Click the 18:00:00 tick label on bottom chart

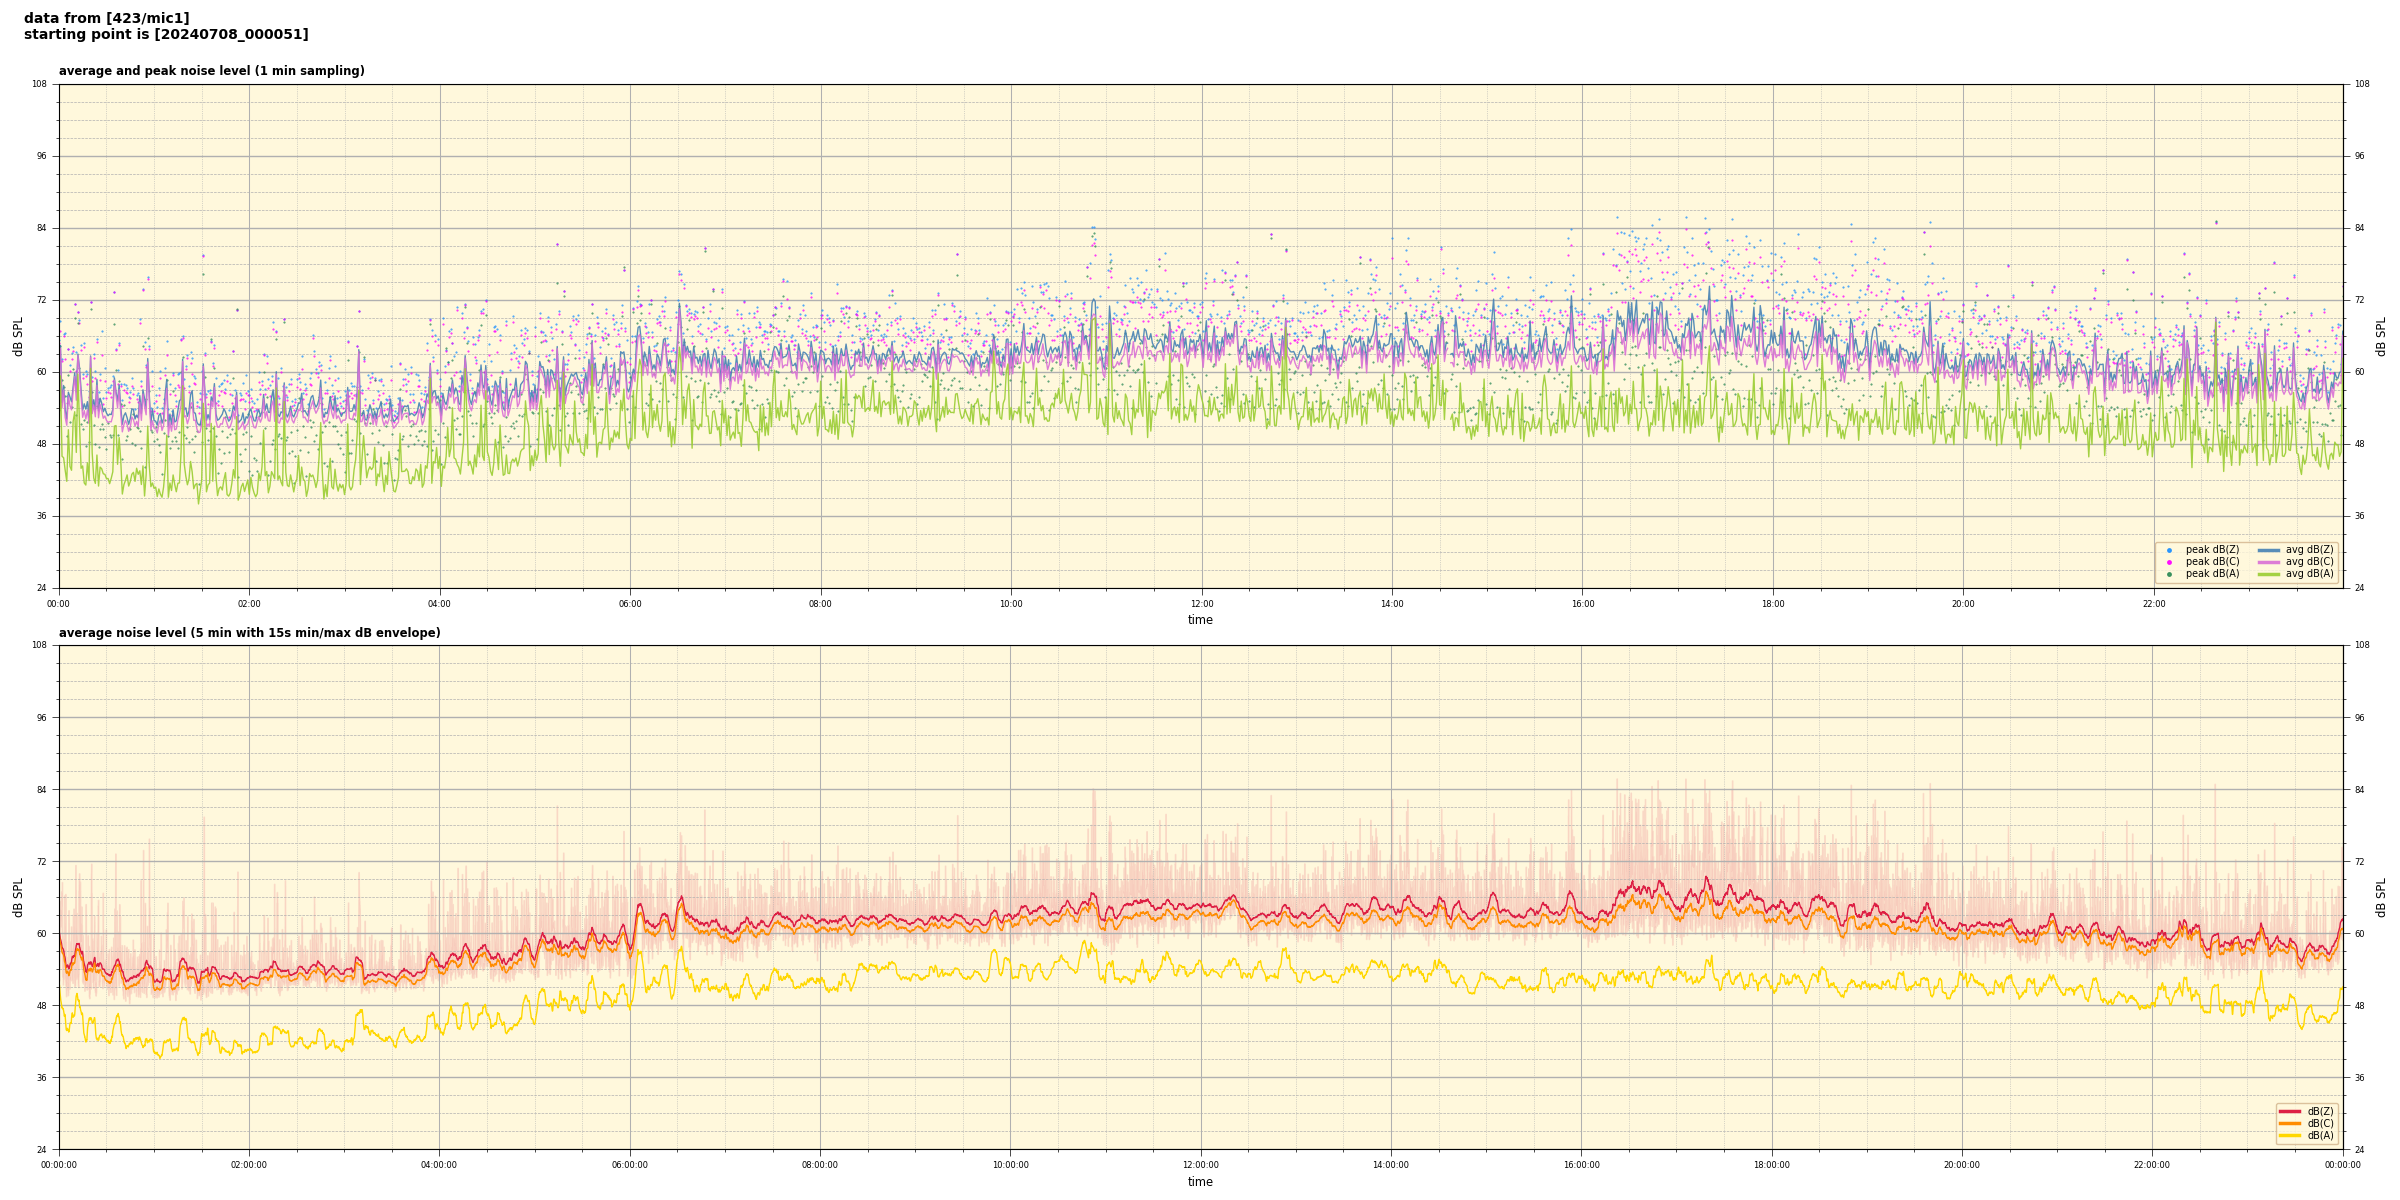click(1771, 1165)
